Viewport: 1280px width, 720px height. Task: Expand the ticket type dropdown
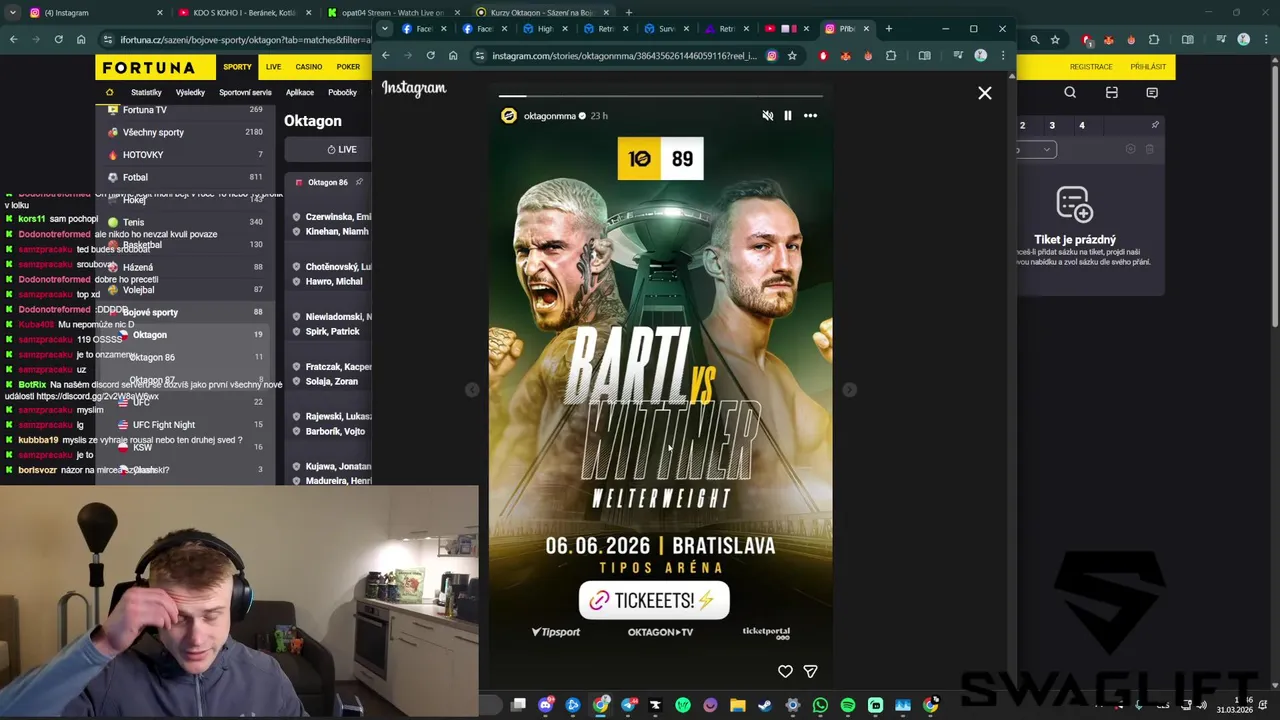tap(1037, 150)
